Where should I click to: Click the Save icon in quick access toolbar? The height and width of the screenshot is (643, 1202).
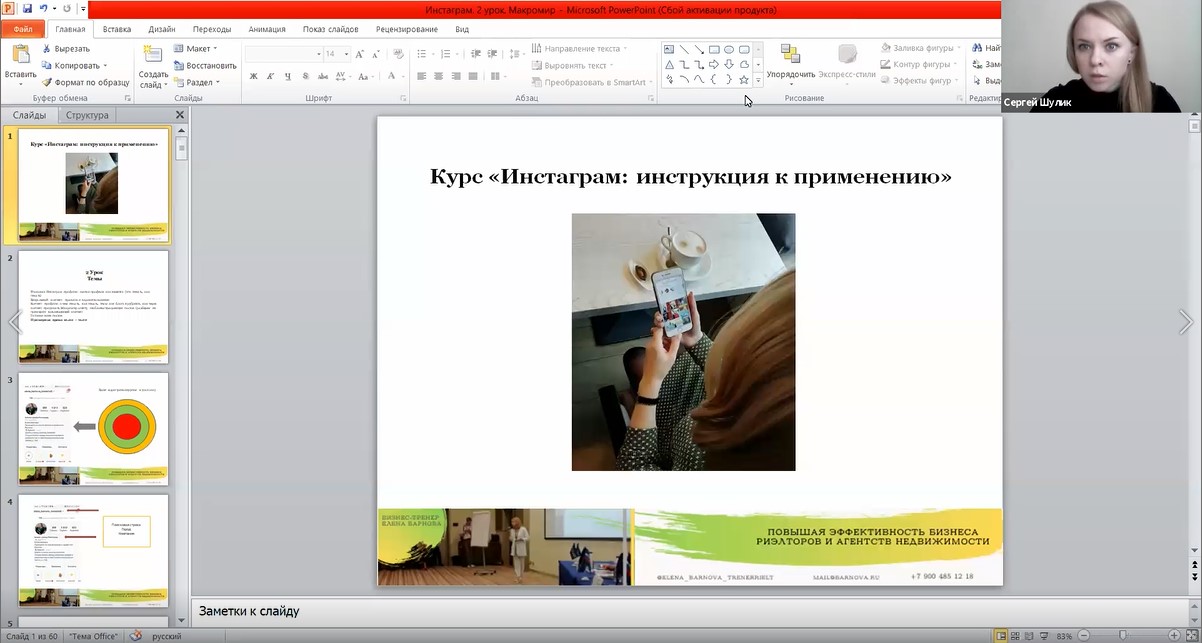(x=27, y=8)
